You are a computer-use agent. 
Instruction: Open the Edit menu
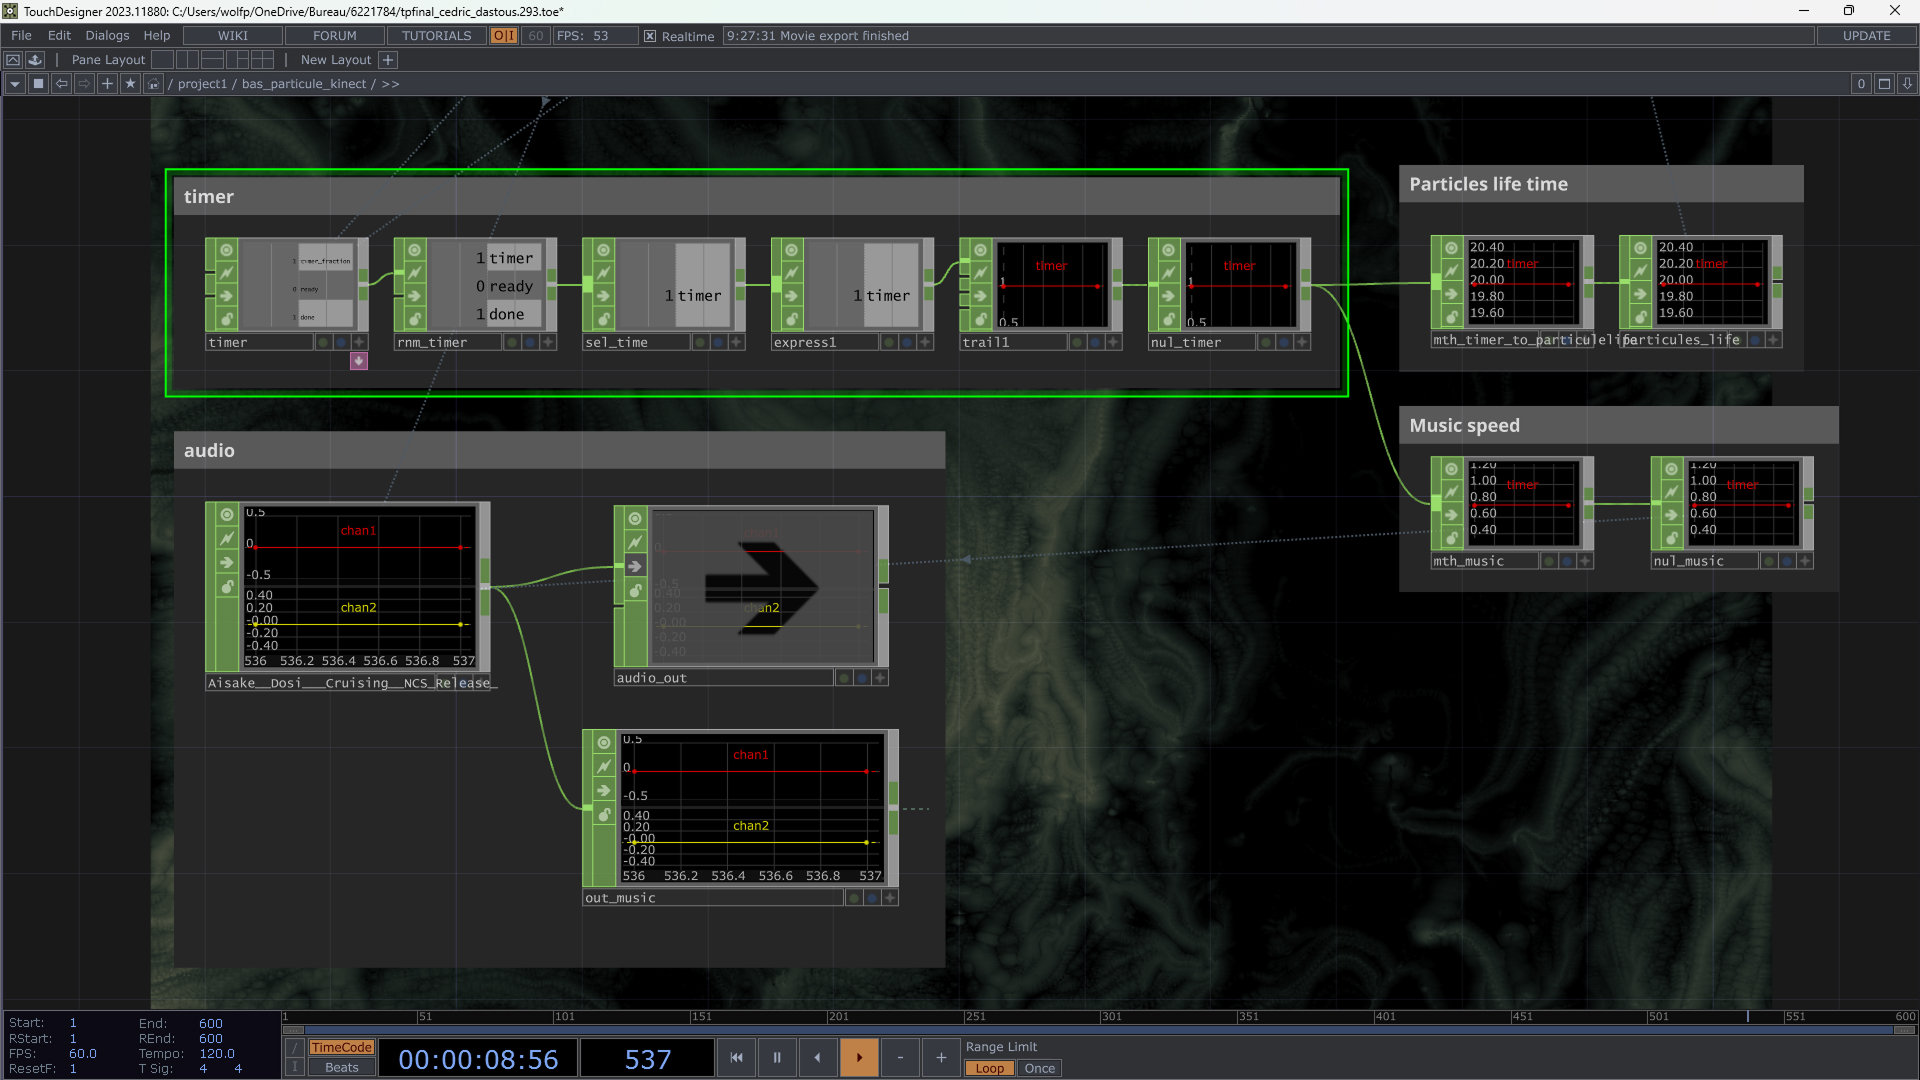(59, 36)
